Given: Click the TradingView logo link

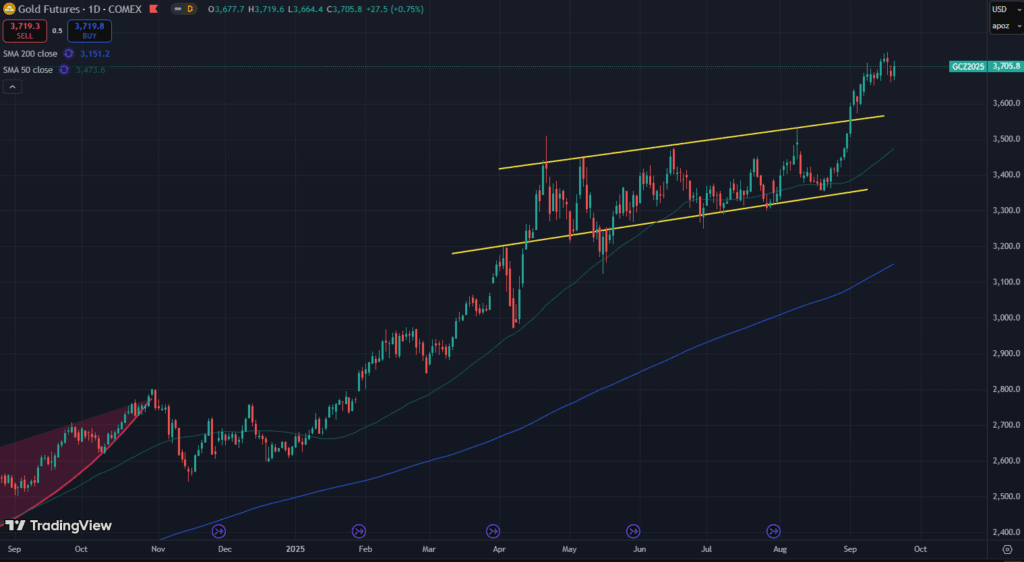Looking at the screenshot, I should (57, 526).
